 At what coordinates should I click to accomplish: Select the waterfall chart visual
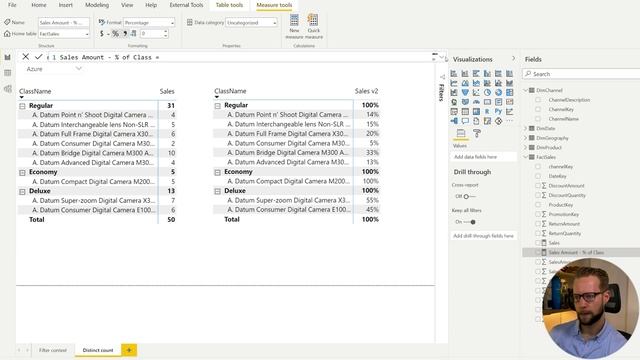click(x=454, y=92)
